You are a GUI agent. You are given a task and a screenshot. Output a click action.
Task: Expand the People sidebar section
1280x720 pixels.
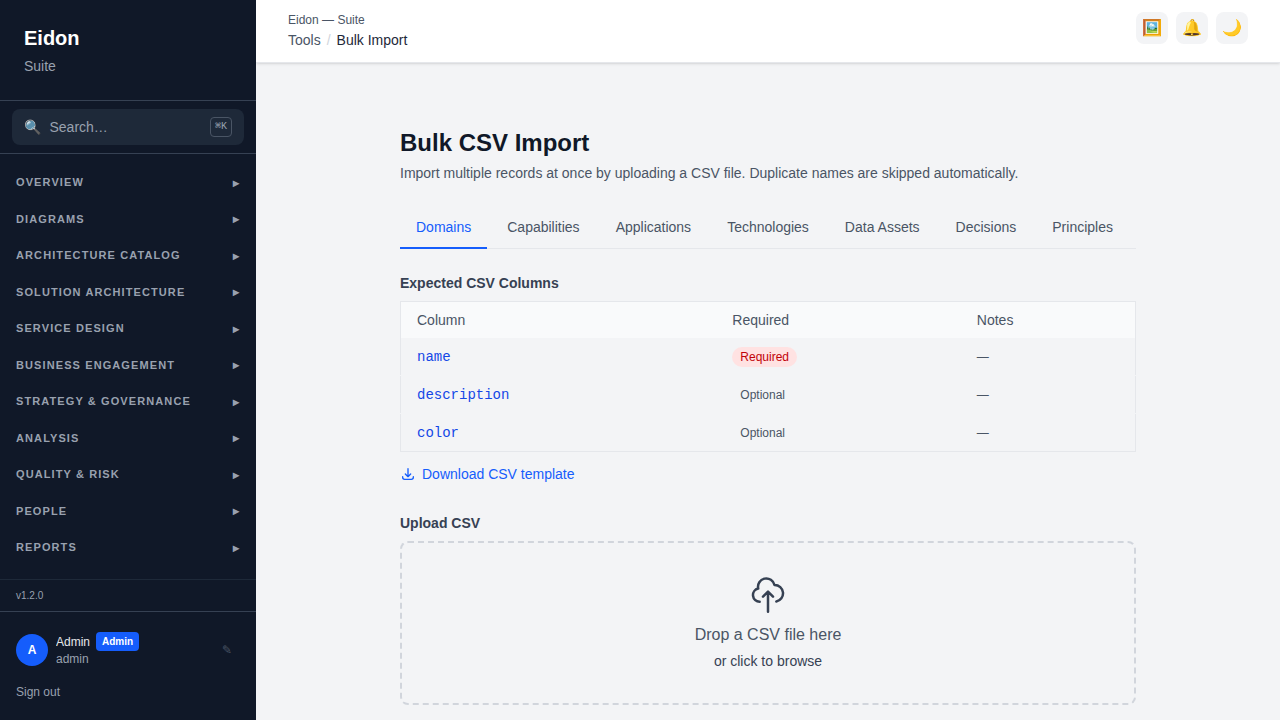coord(128,511)
